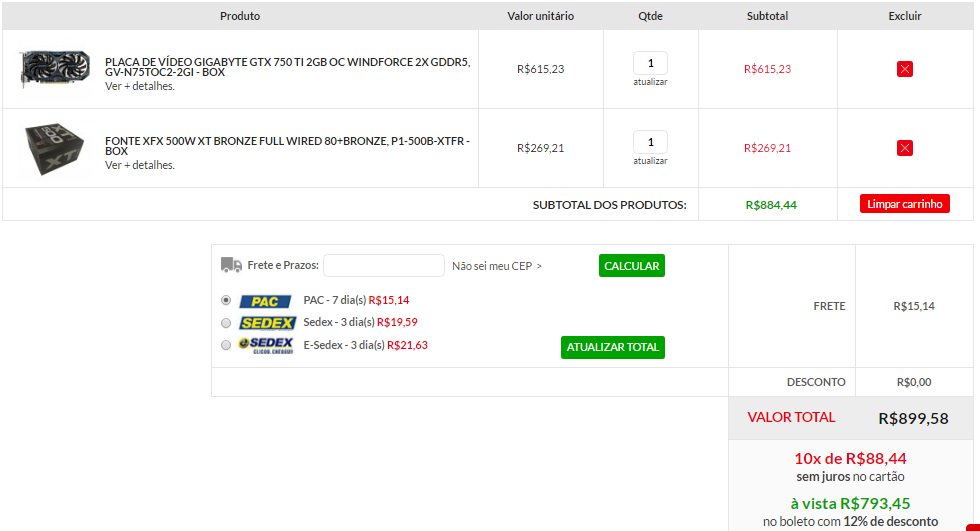The width and height of the screenshot is (980, 531).
Task: Open 'Ver + detalhes' for the XFX power supply
Action: tap(139, 165)
